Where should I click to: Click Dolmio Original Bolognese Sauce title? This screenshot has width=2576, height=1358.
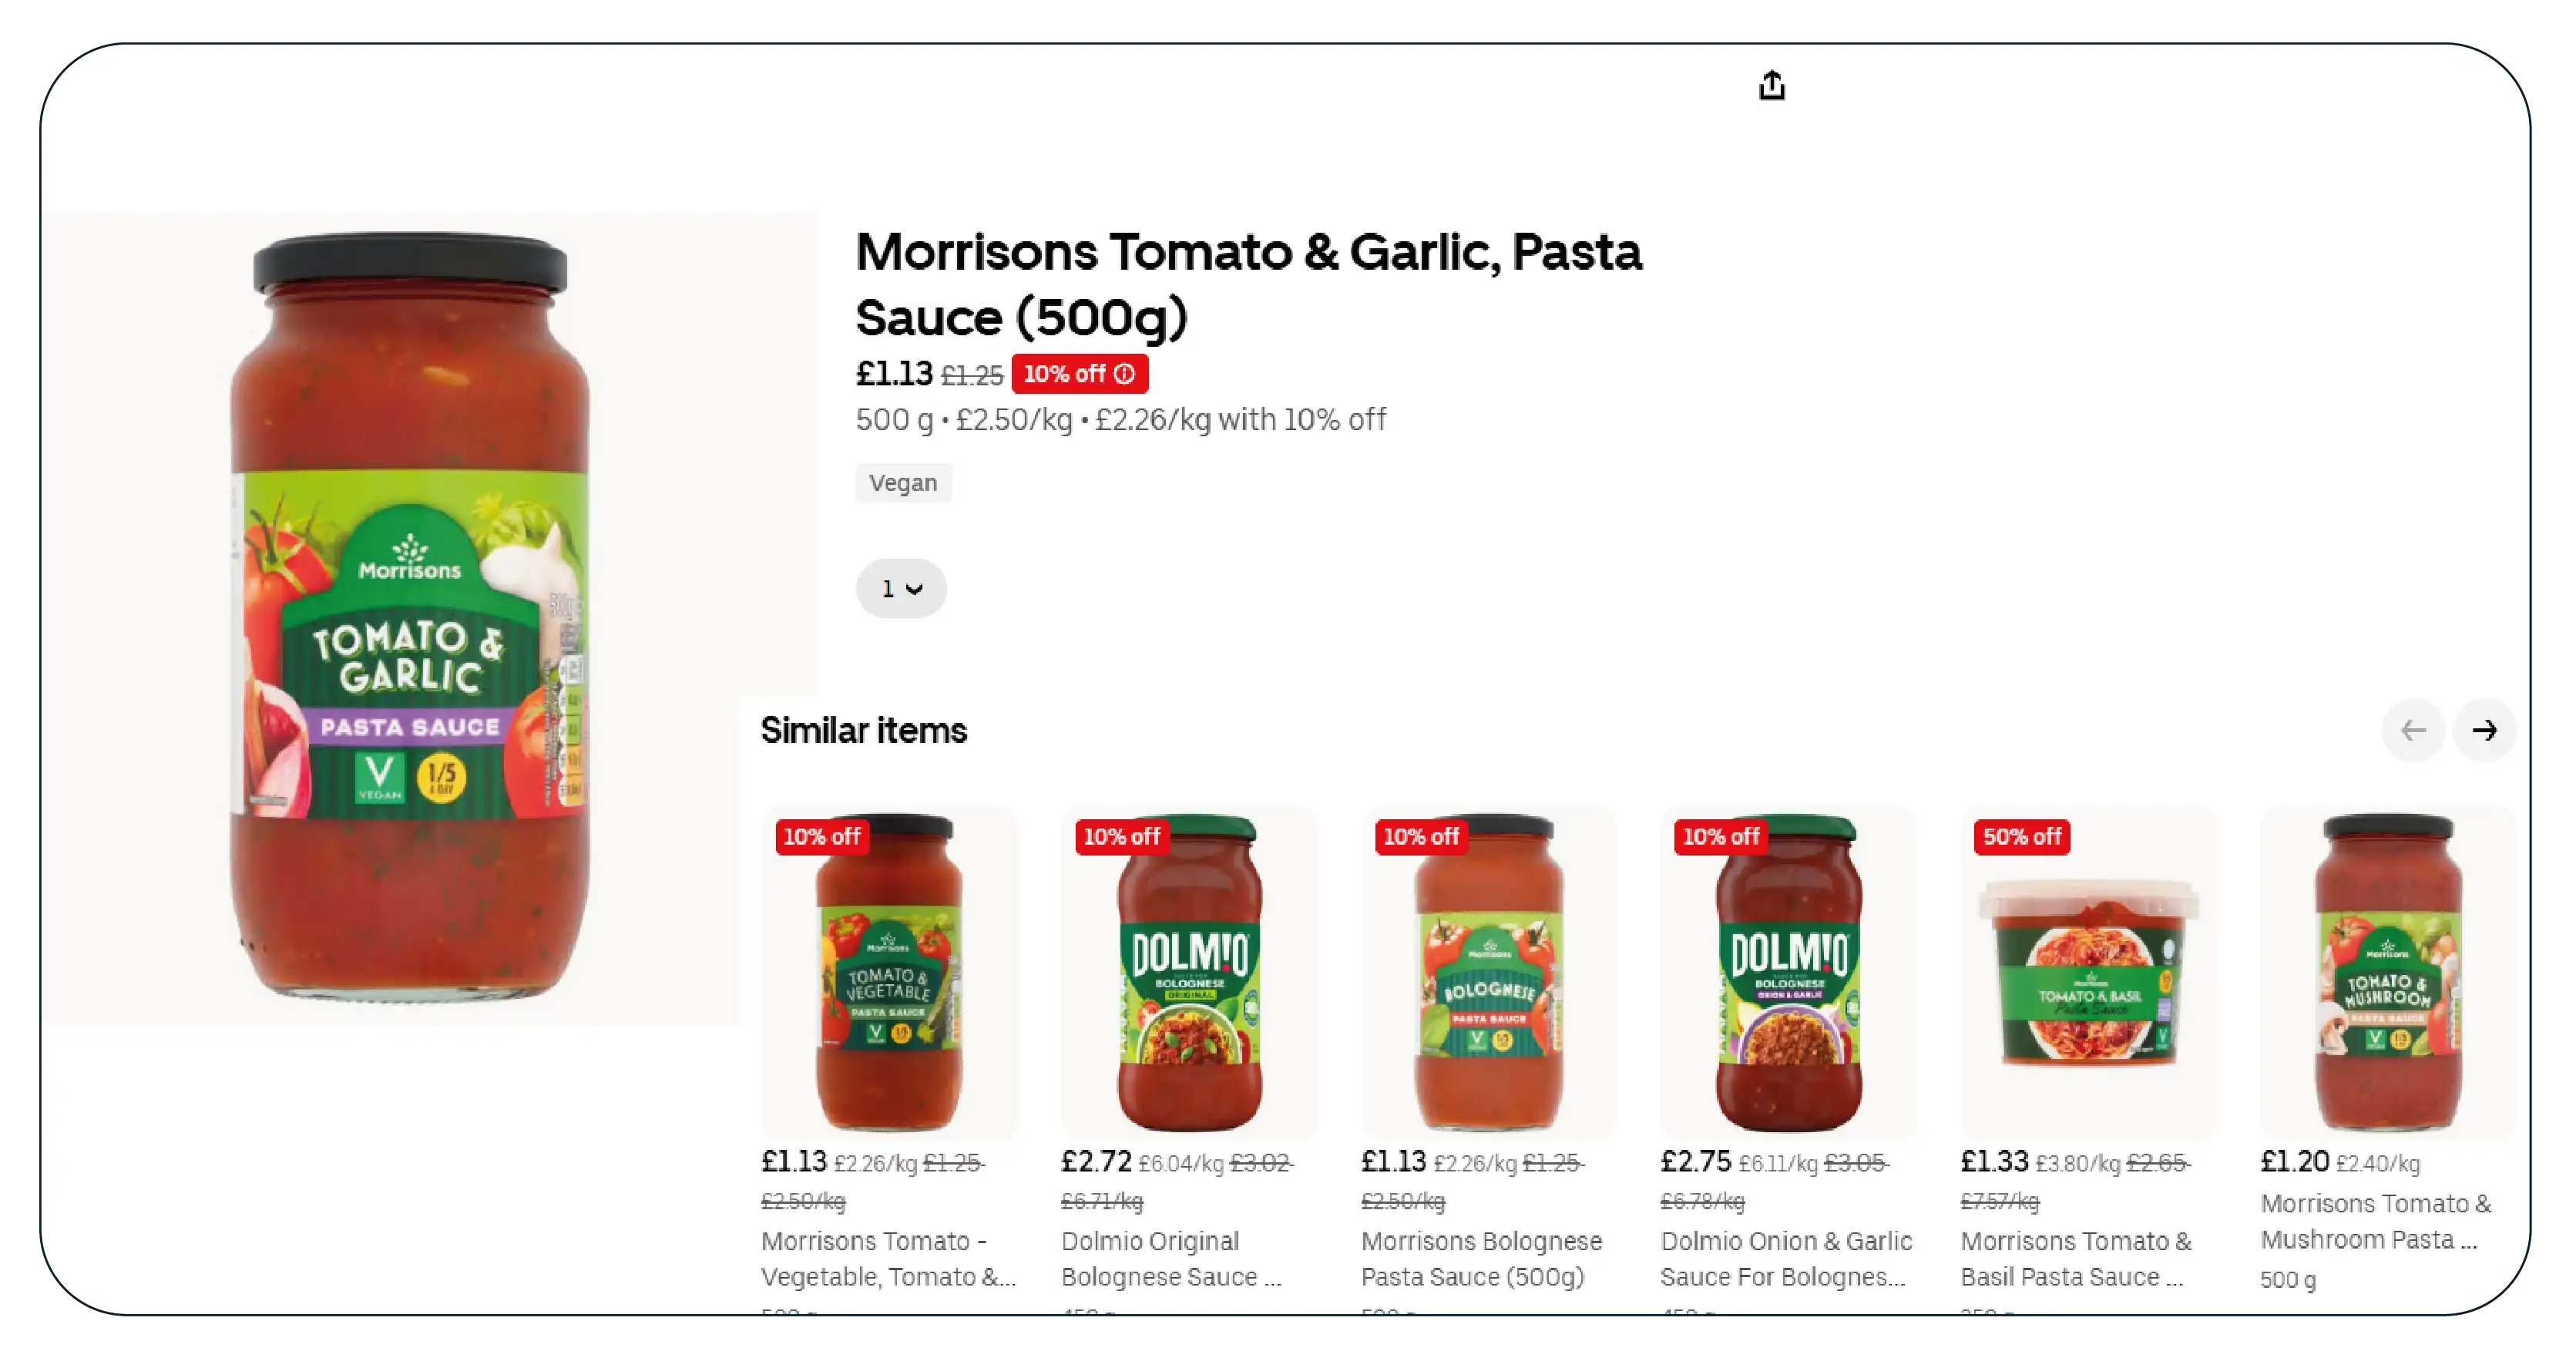[x=1171, y=1259]
